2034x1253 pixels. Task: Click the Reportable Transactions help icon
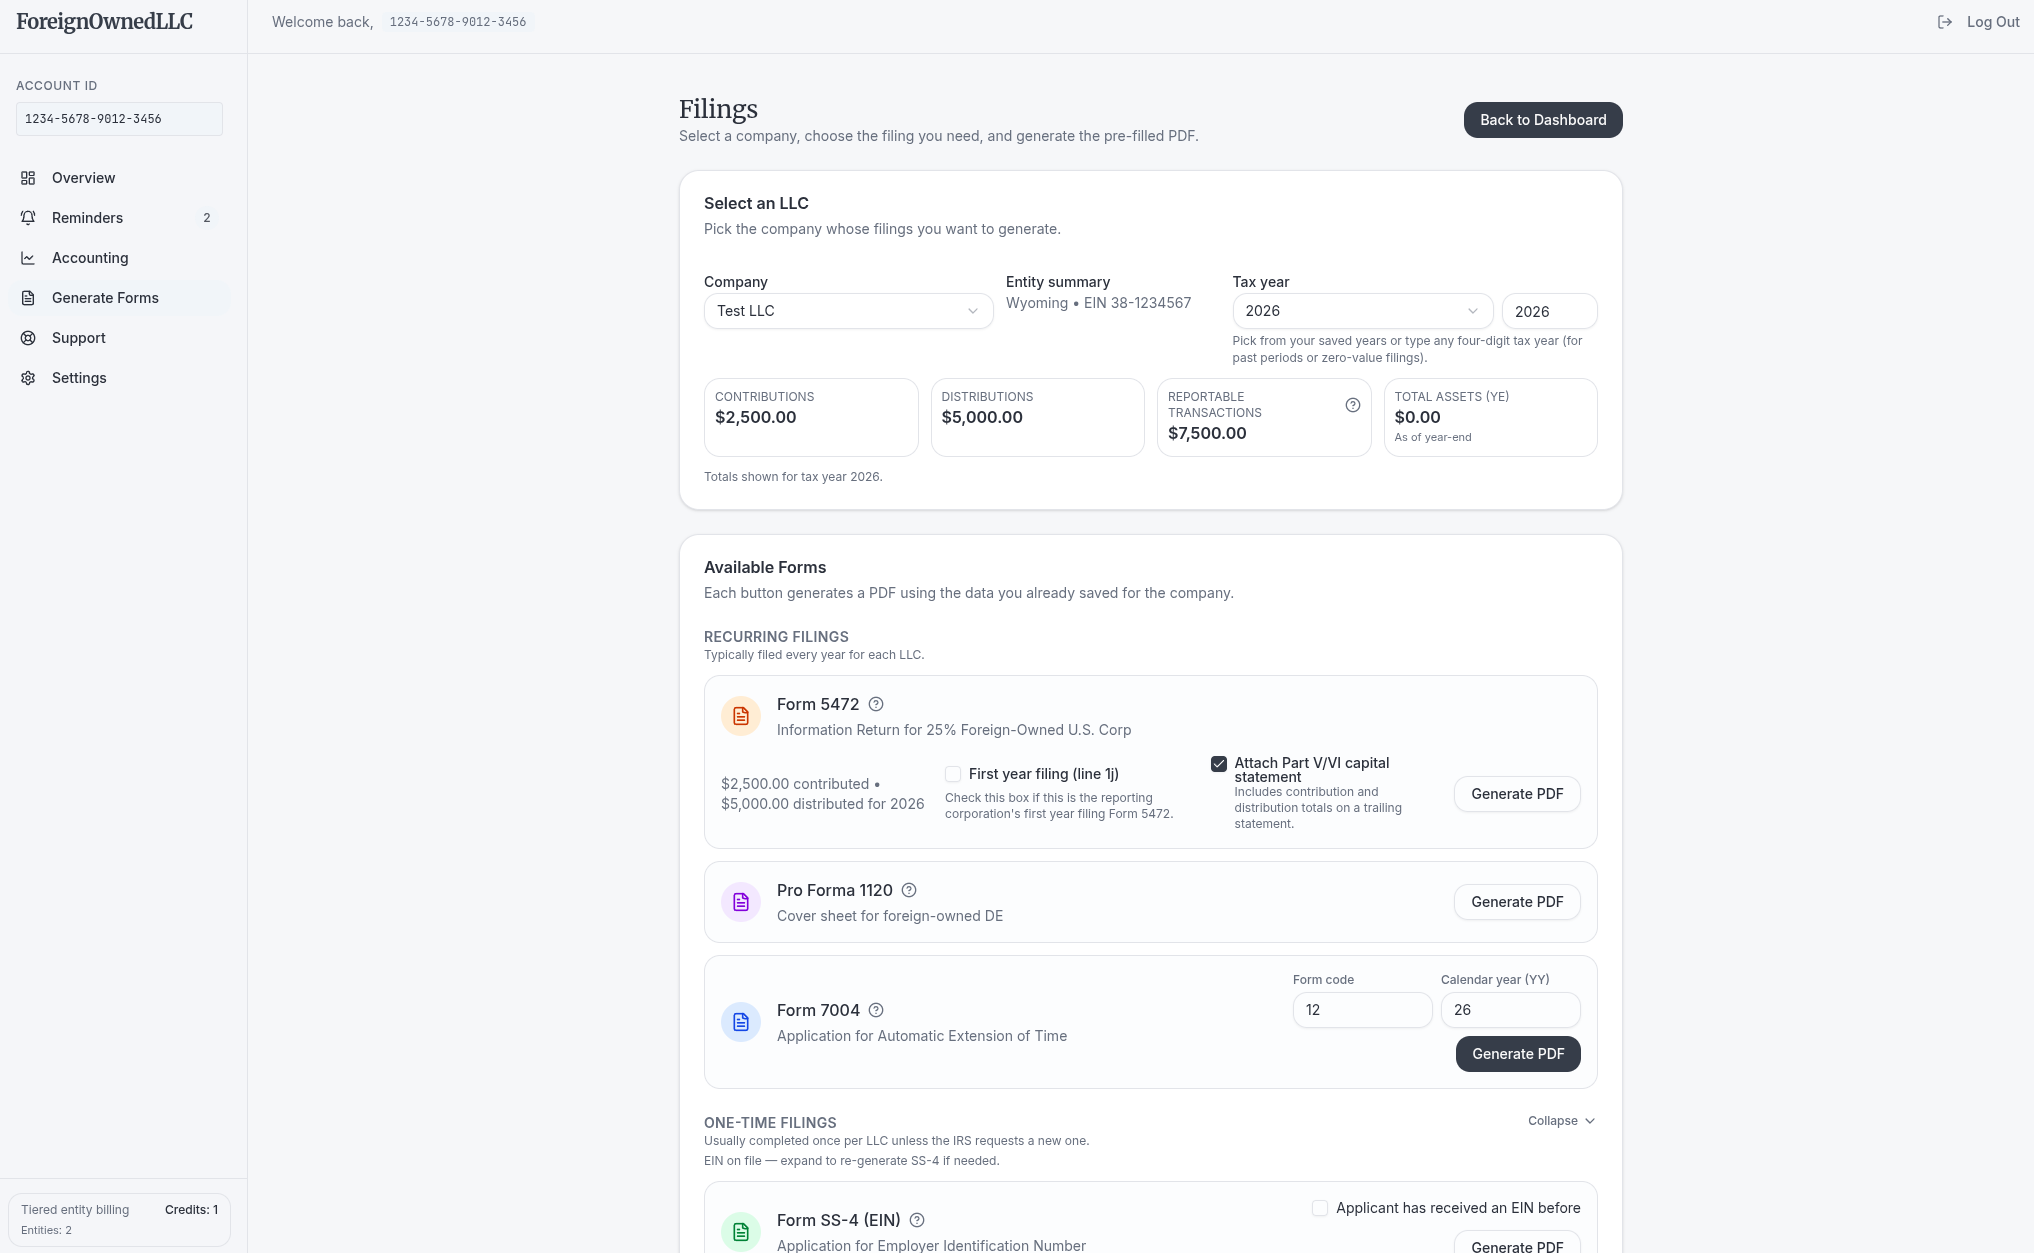click(x=1353, y=404)
